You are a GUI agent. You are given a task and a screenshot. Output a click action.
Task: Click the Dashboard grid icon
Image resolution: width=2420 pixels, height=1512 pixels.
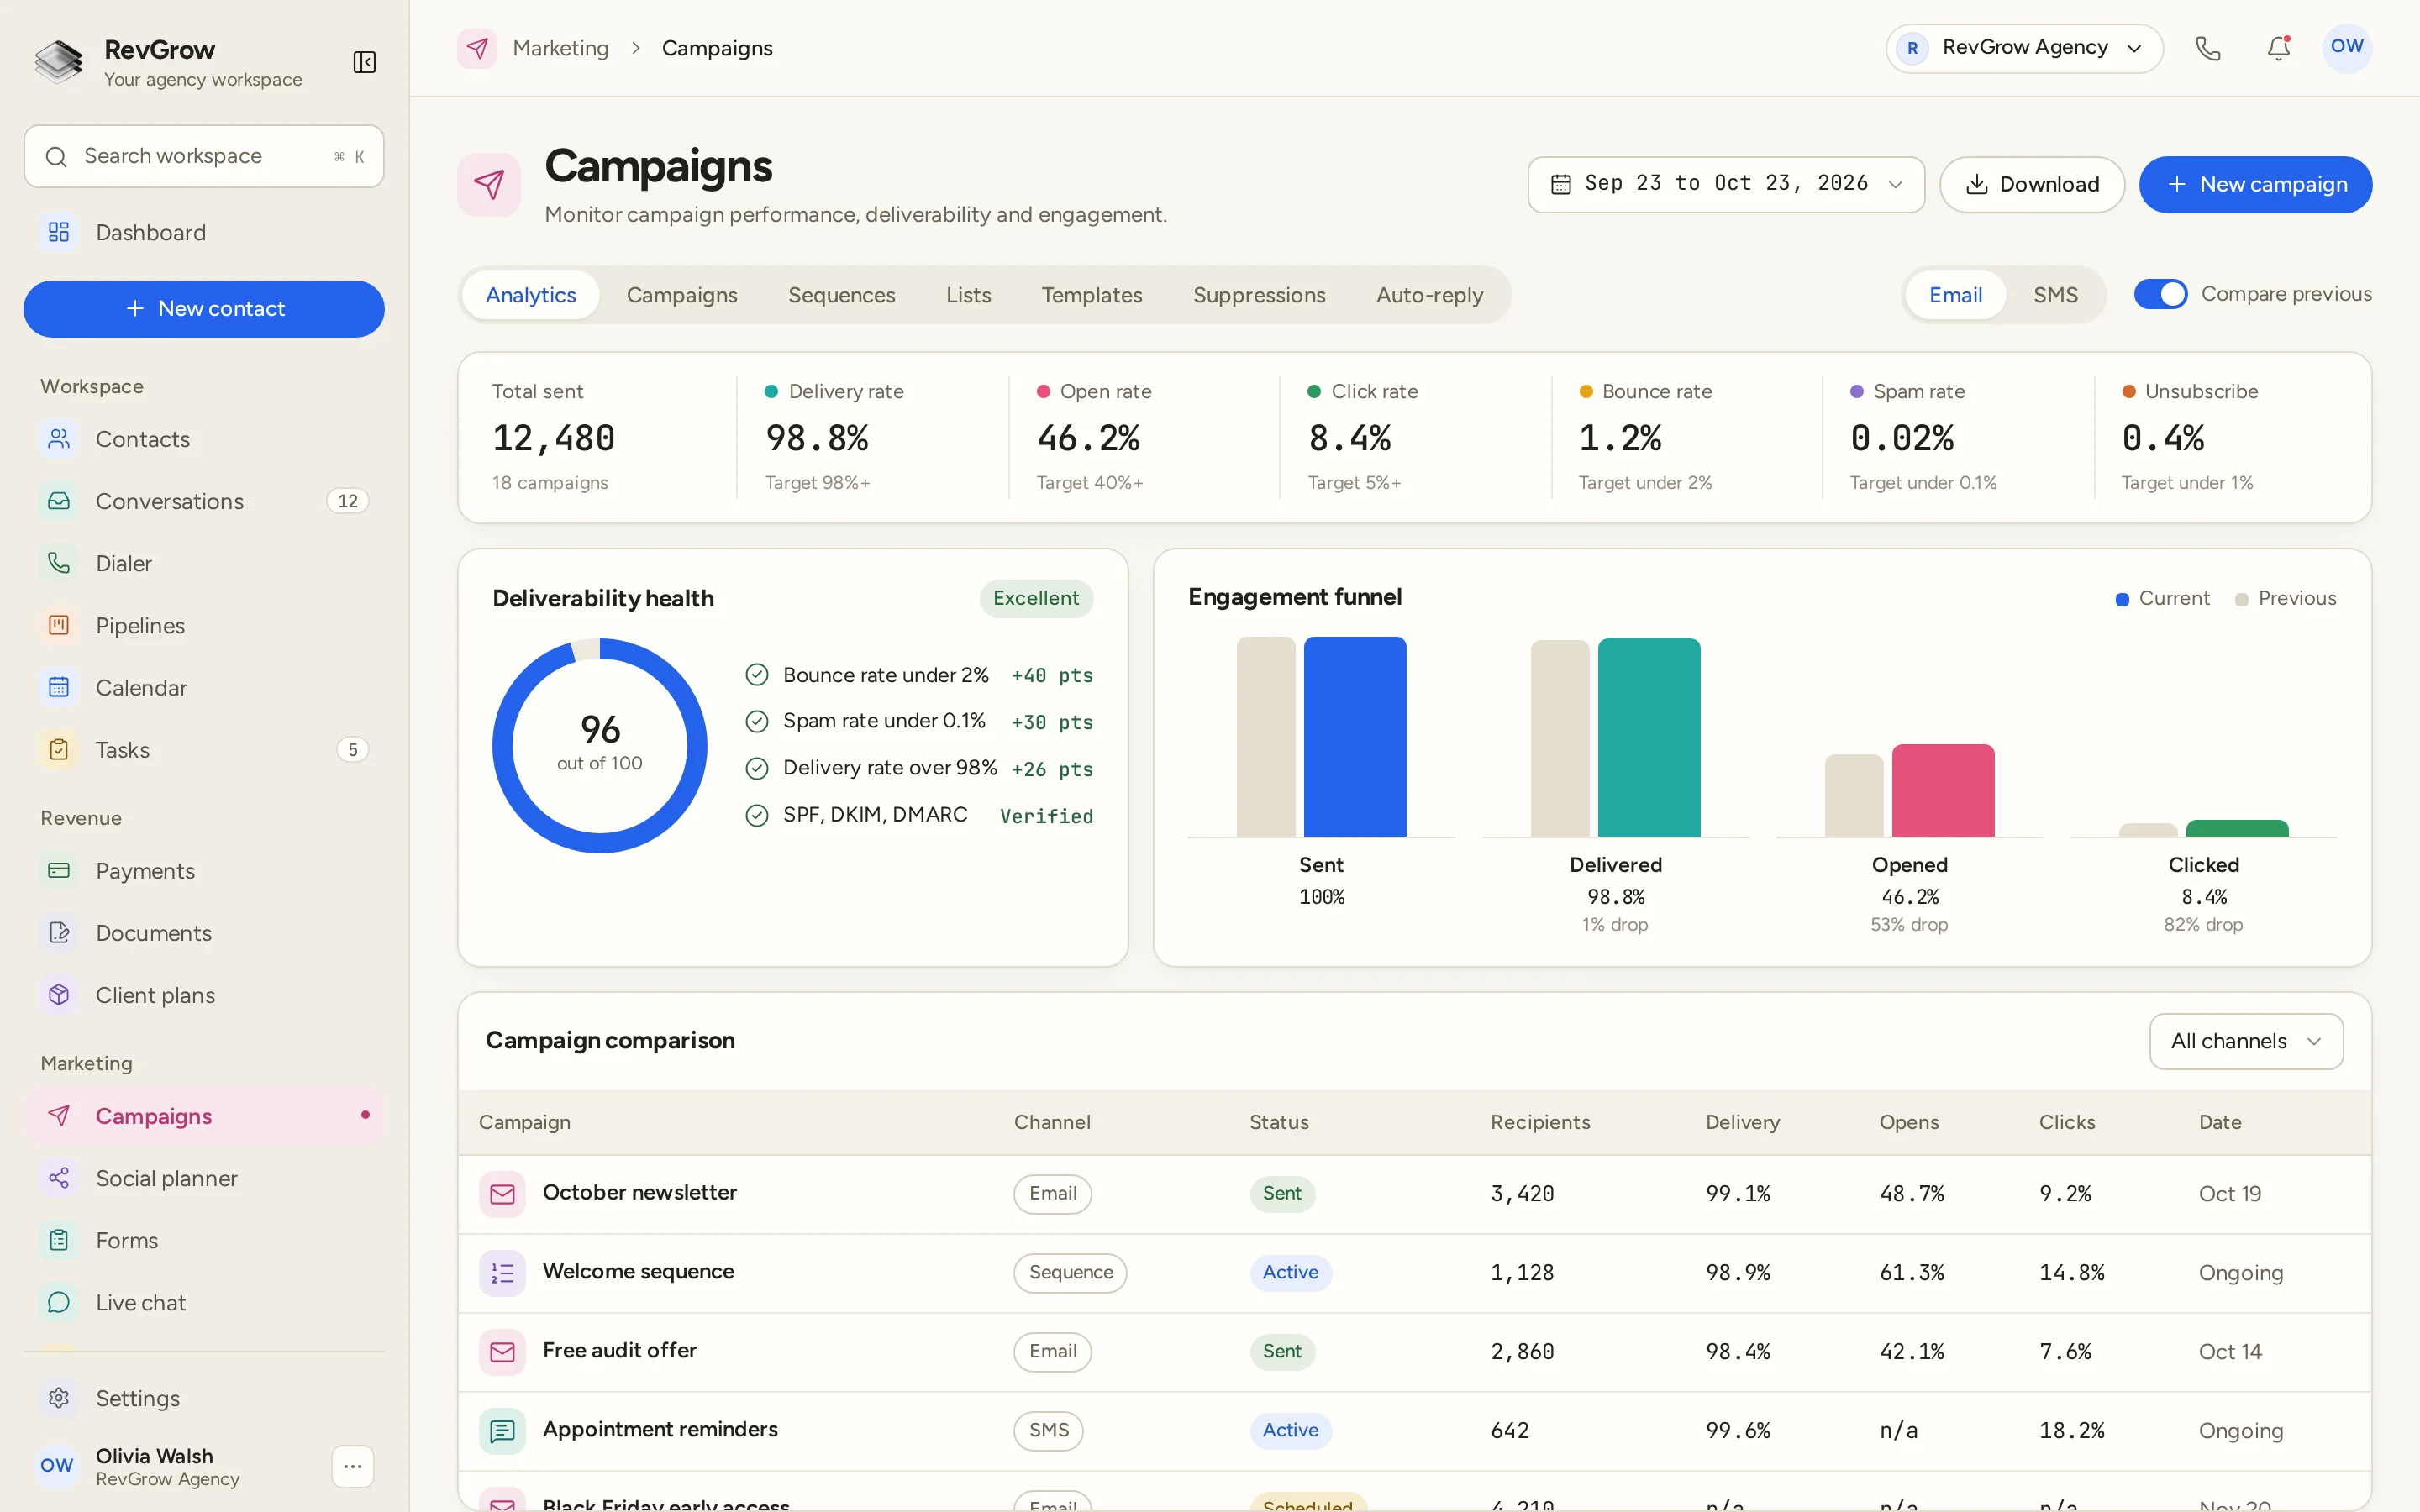pos(59,232)
